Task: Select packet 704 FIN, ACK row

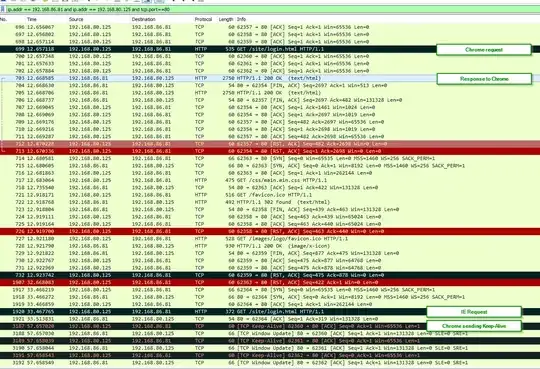Action: pyautogui.click(x=270, y=85)
